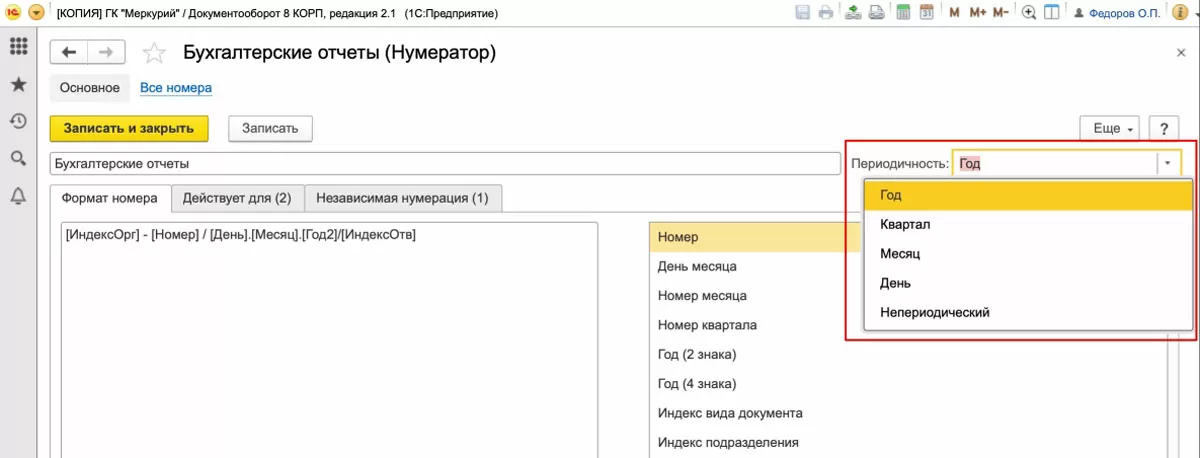This screenshot has height=458, width=1200.
Task: Select Год (4 знака) in the list
Action: (697, 384)
